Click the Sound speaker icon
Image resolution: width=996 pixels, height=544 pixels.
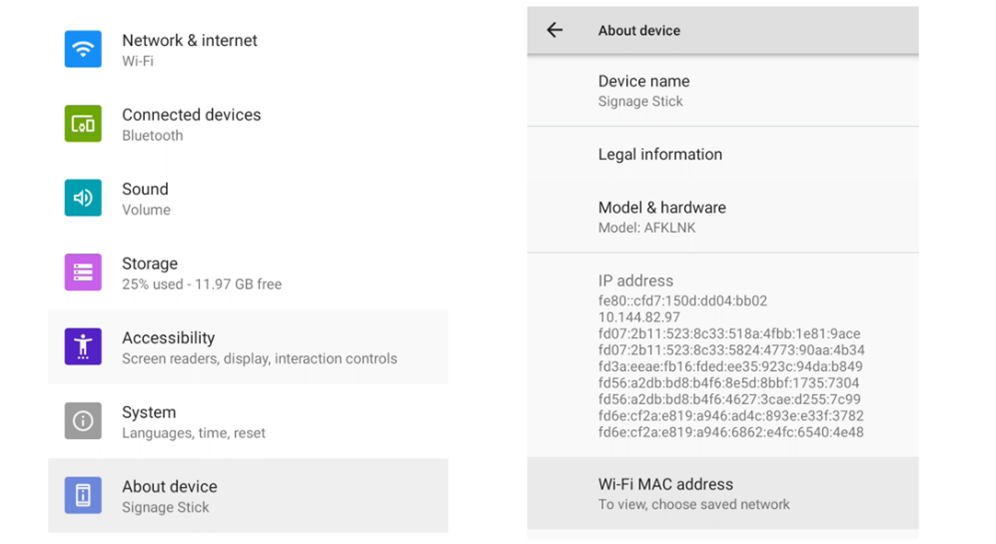coord(83,198)
